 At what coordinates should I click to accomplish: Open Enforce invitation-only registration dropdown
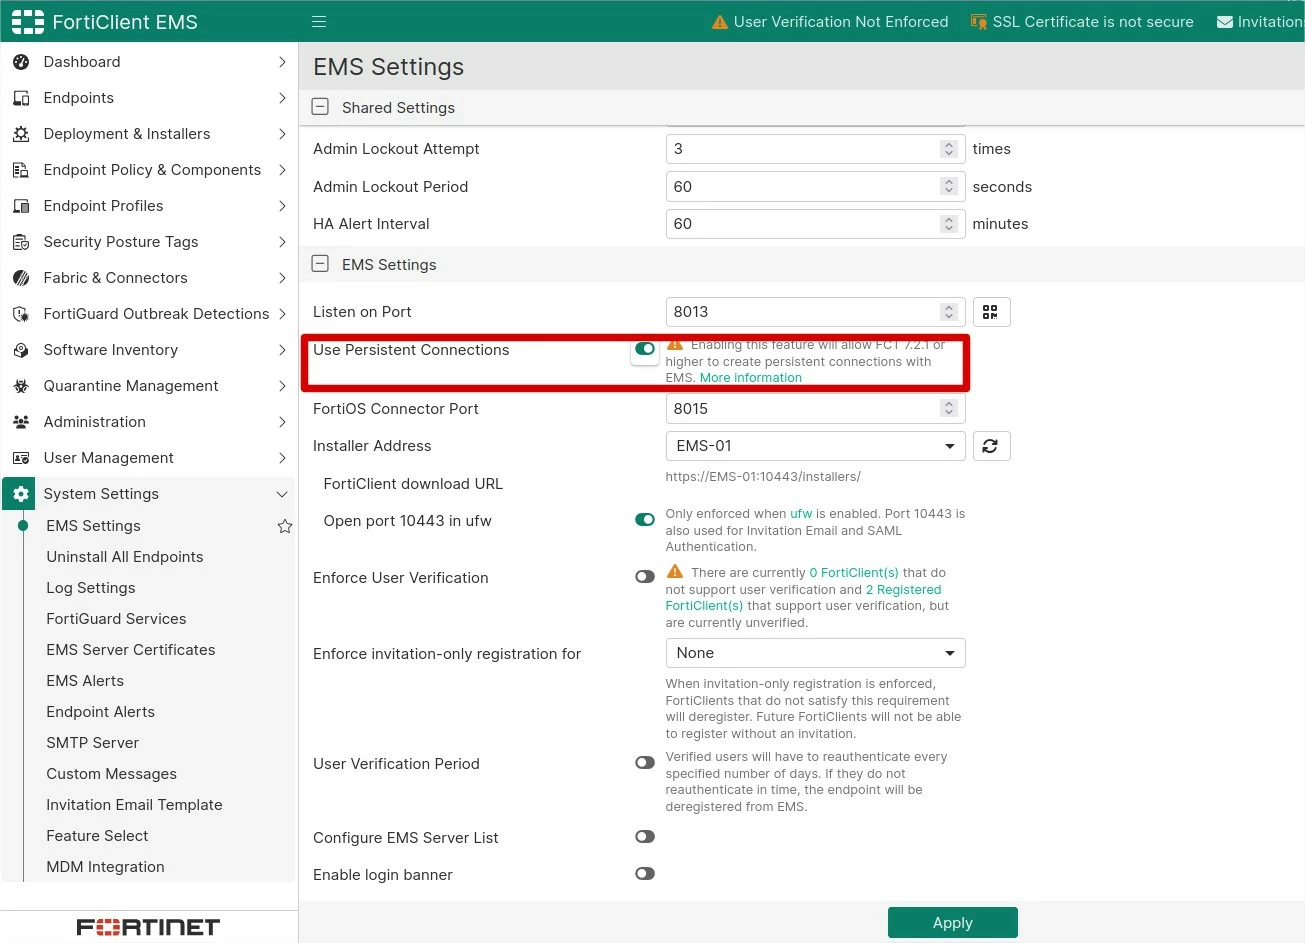pyautogui.click(x=815, y=653)
